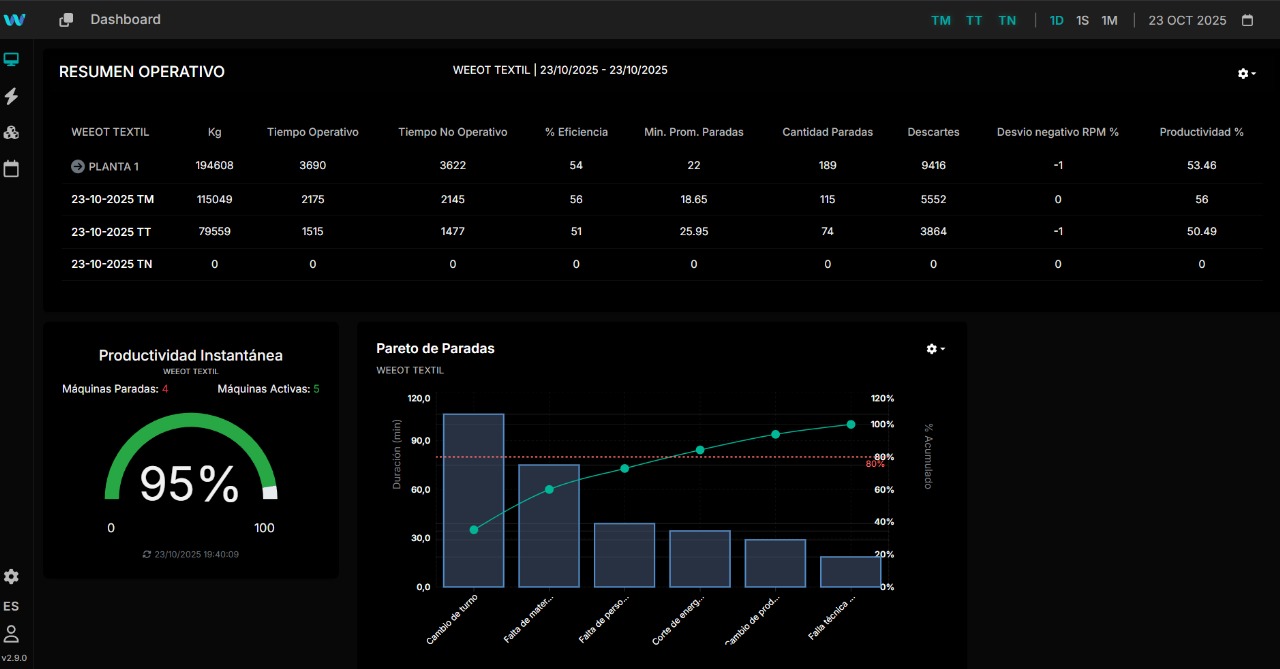Enable the TM shift filter

tap(940, 20)
